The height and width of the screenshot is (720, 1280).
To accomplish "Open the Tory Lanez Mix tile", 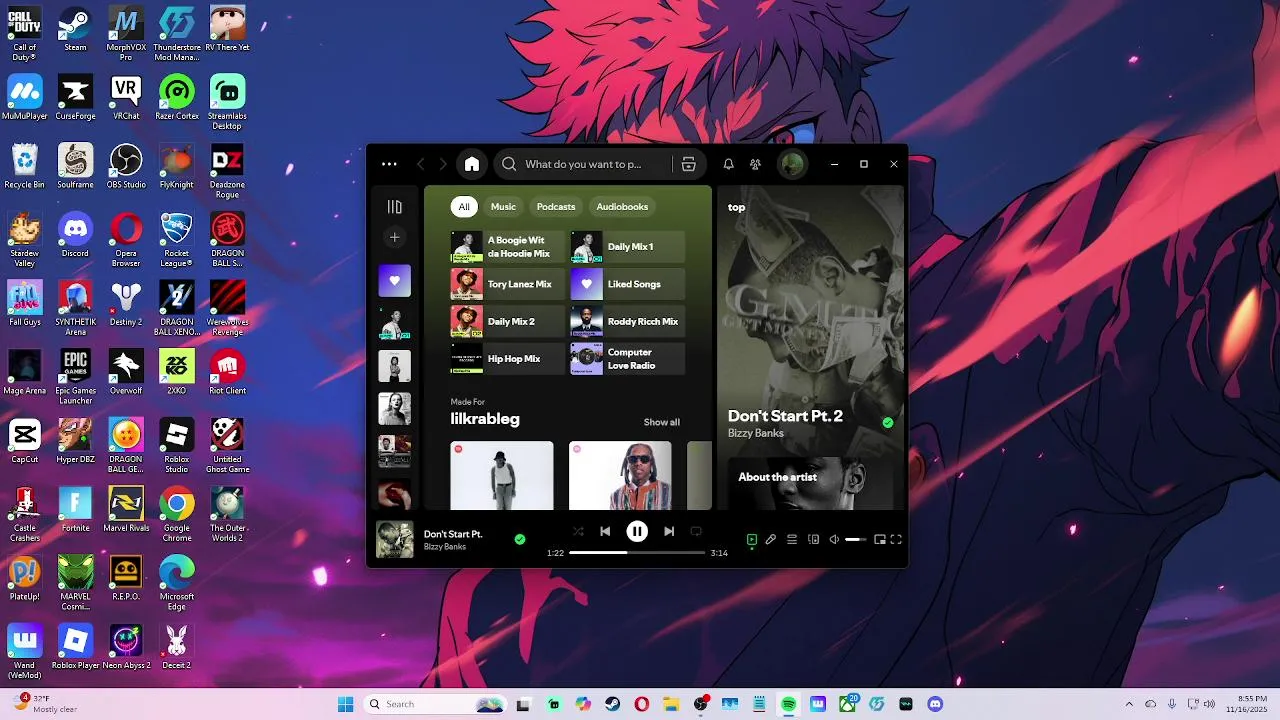I will click(508, 284).
